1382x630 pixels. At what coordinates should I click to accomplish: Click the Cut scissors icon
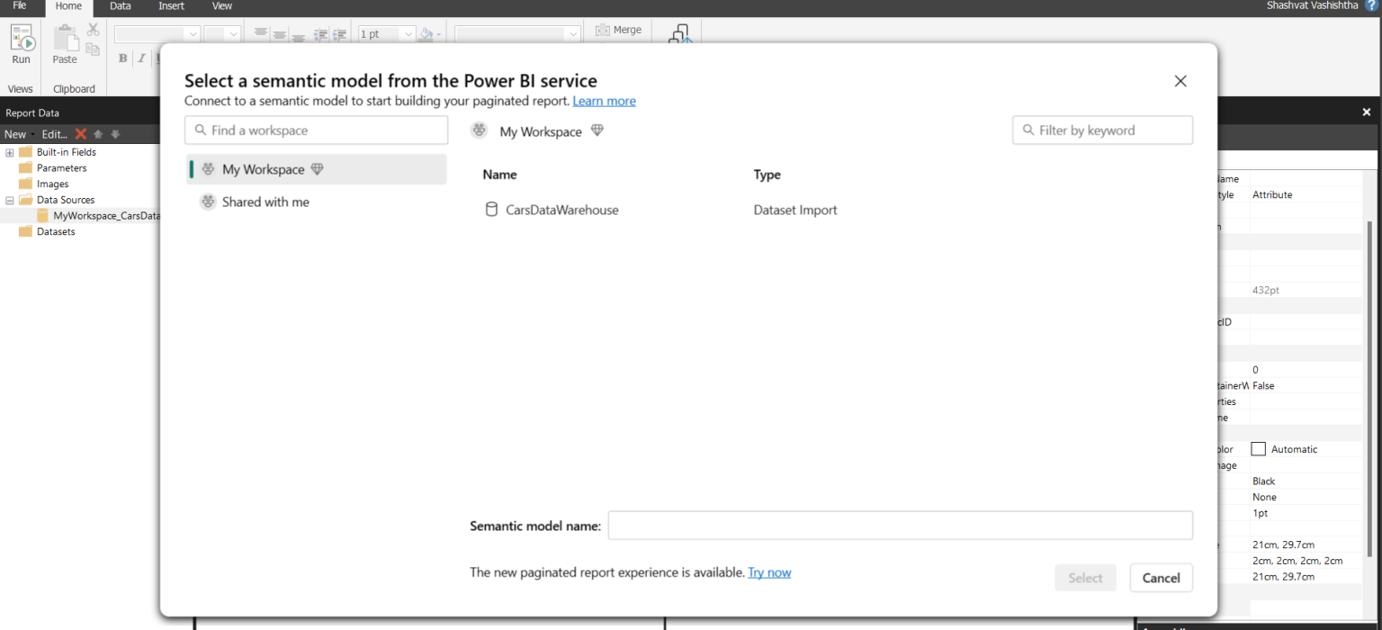point(93,27)
